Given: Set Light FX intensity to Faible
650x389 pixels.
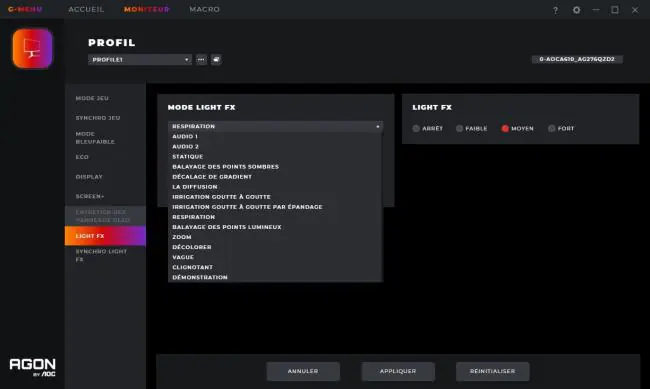Looking at the screenshot, I should tap(471, 129).
